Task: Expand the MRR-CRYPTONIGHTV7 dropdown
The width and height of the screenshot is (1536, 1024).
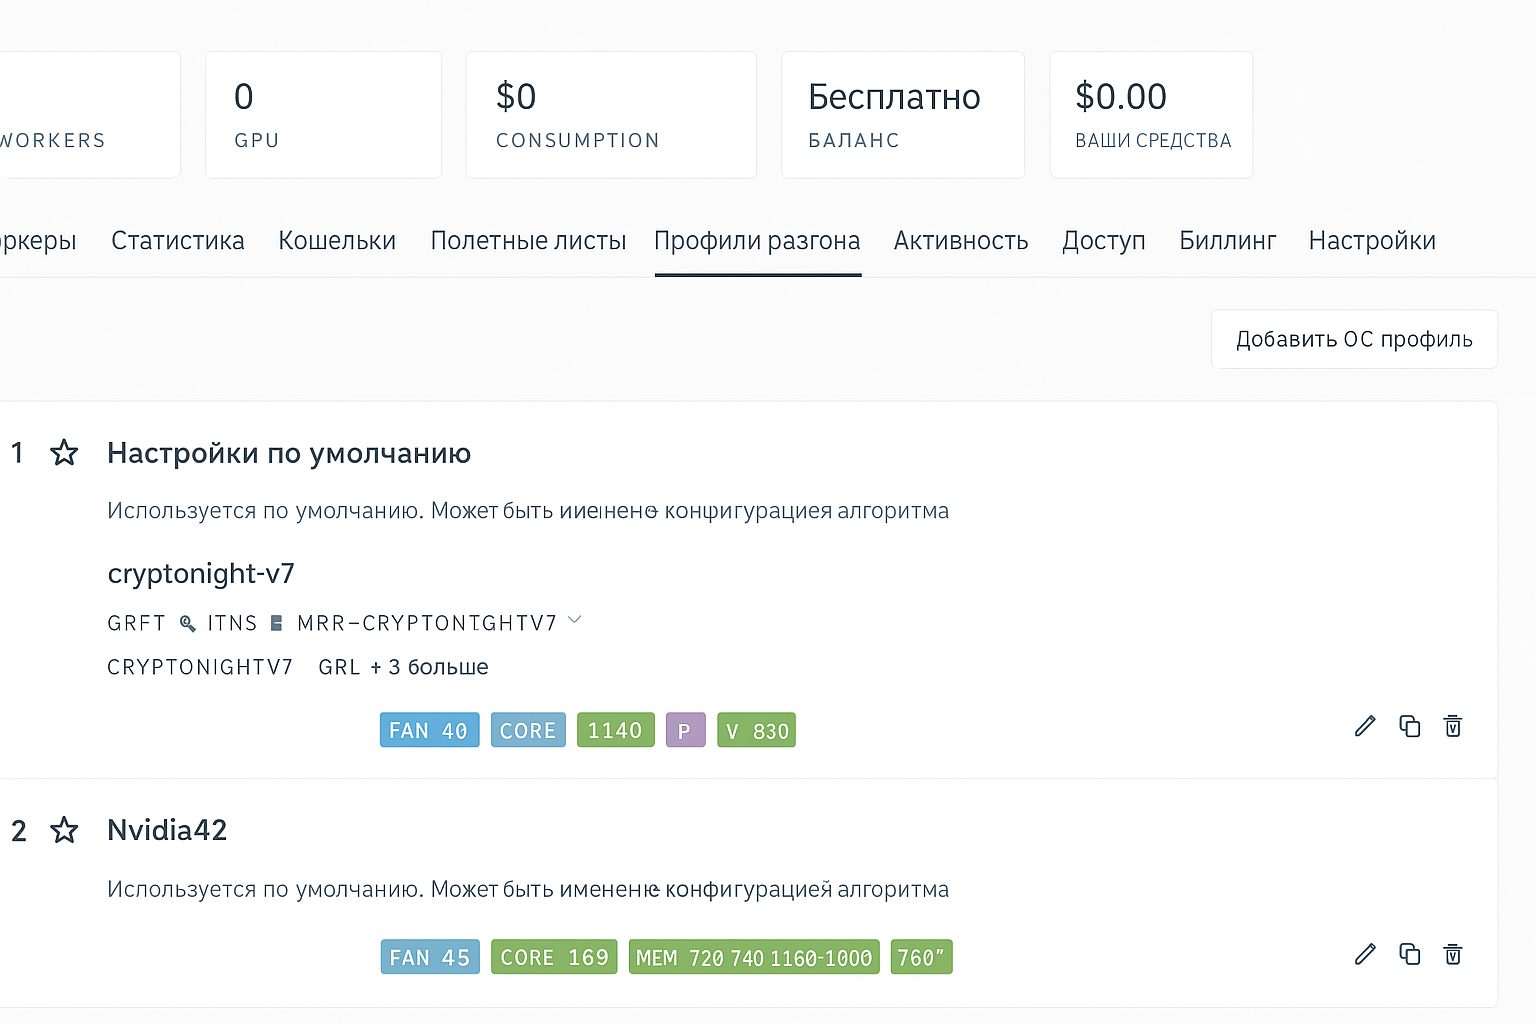Action: [575, 620]
